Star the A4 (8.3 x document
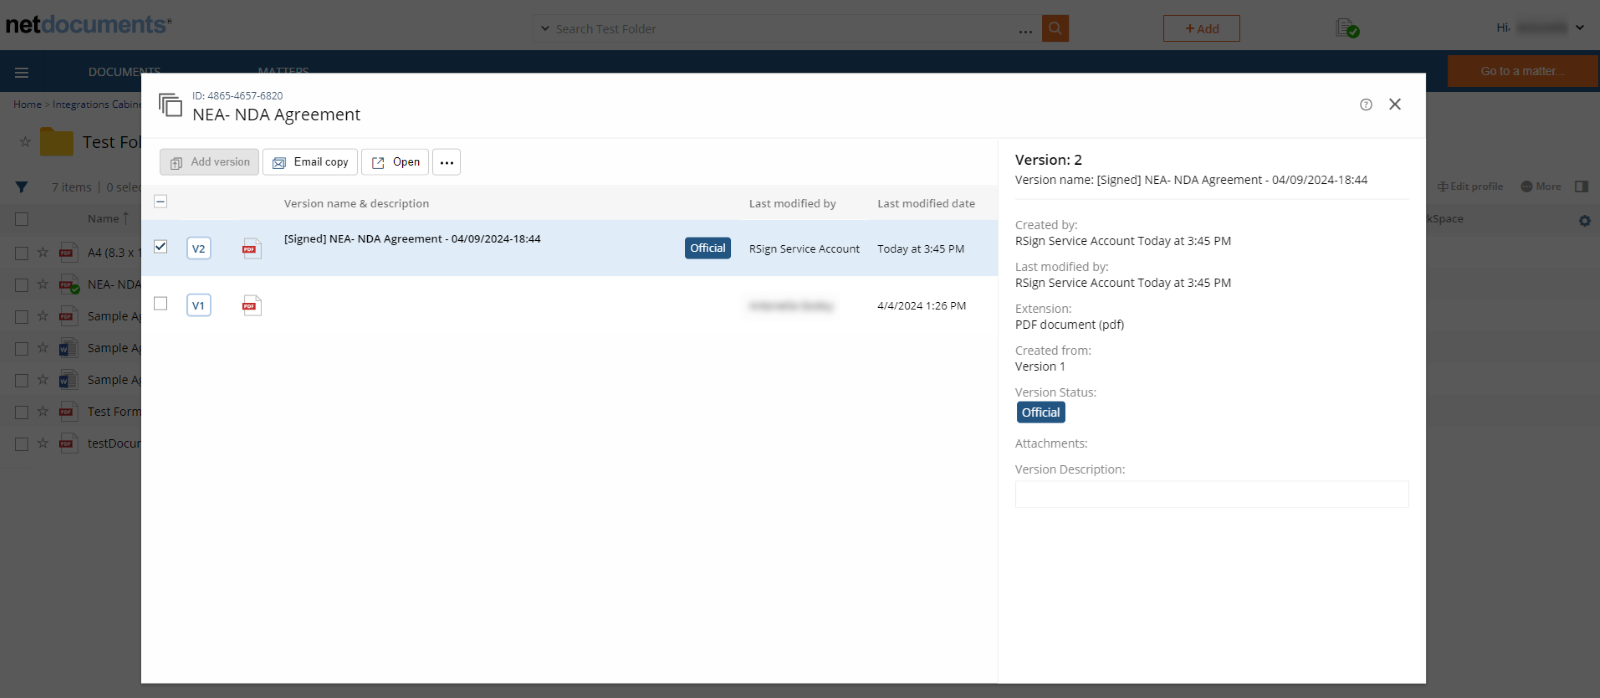Screen dimensions: 1600x698 coord(42,253)
